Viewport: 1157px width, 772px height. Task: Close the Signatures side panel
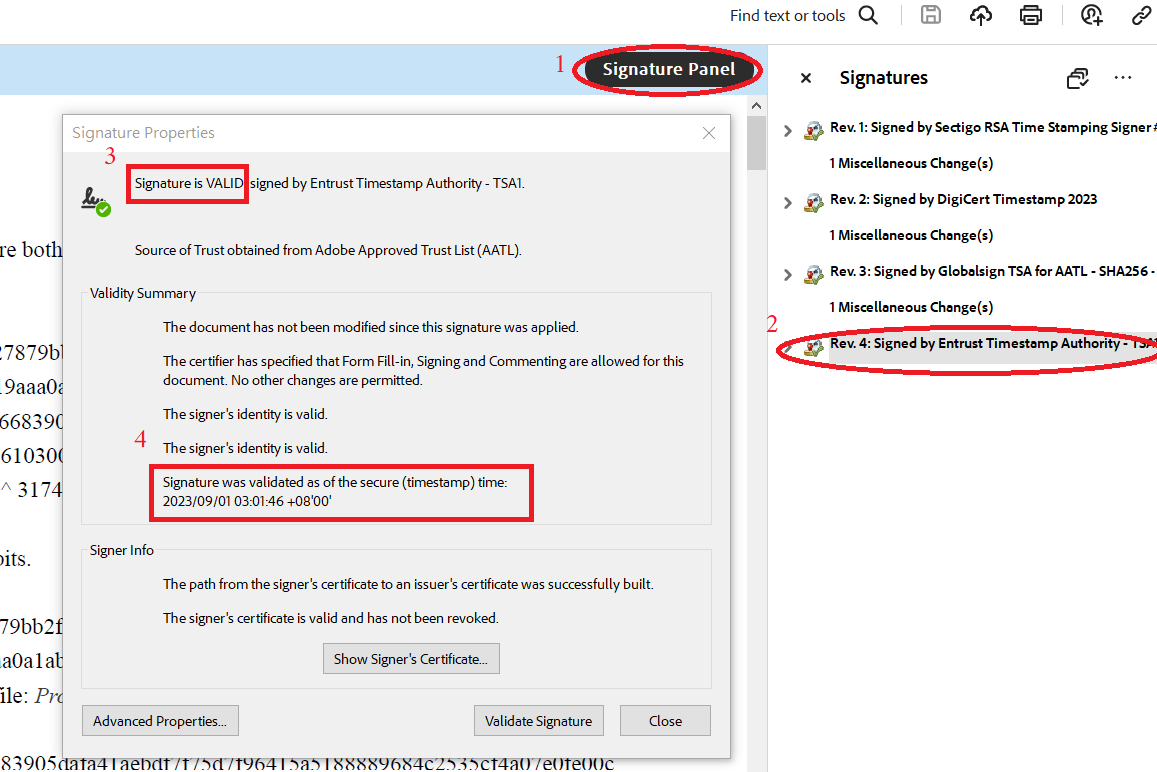click(x=806, y=77)
